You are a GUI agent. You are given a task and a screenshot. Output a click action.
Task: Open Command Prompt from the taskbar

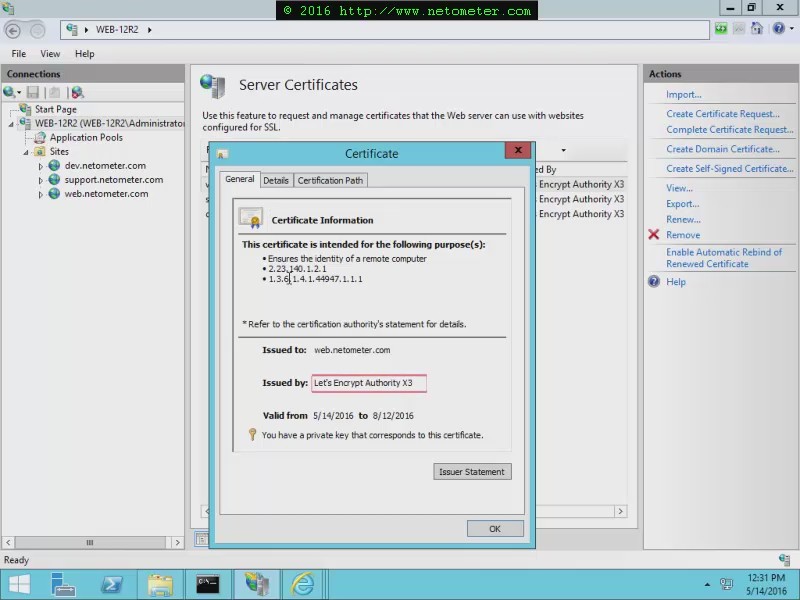pyautogui.click(x=208, y=584)
